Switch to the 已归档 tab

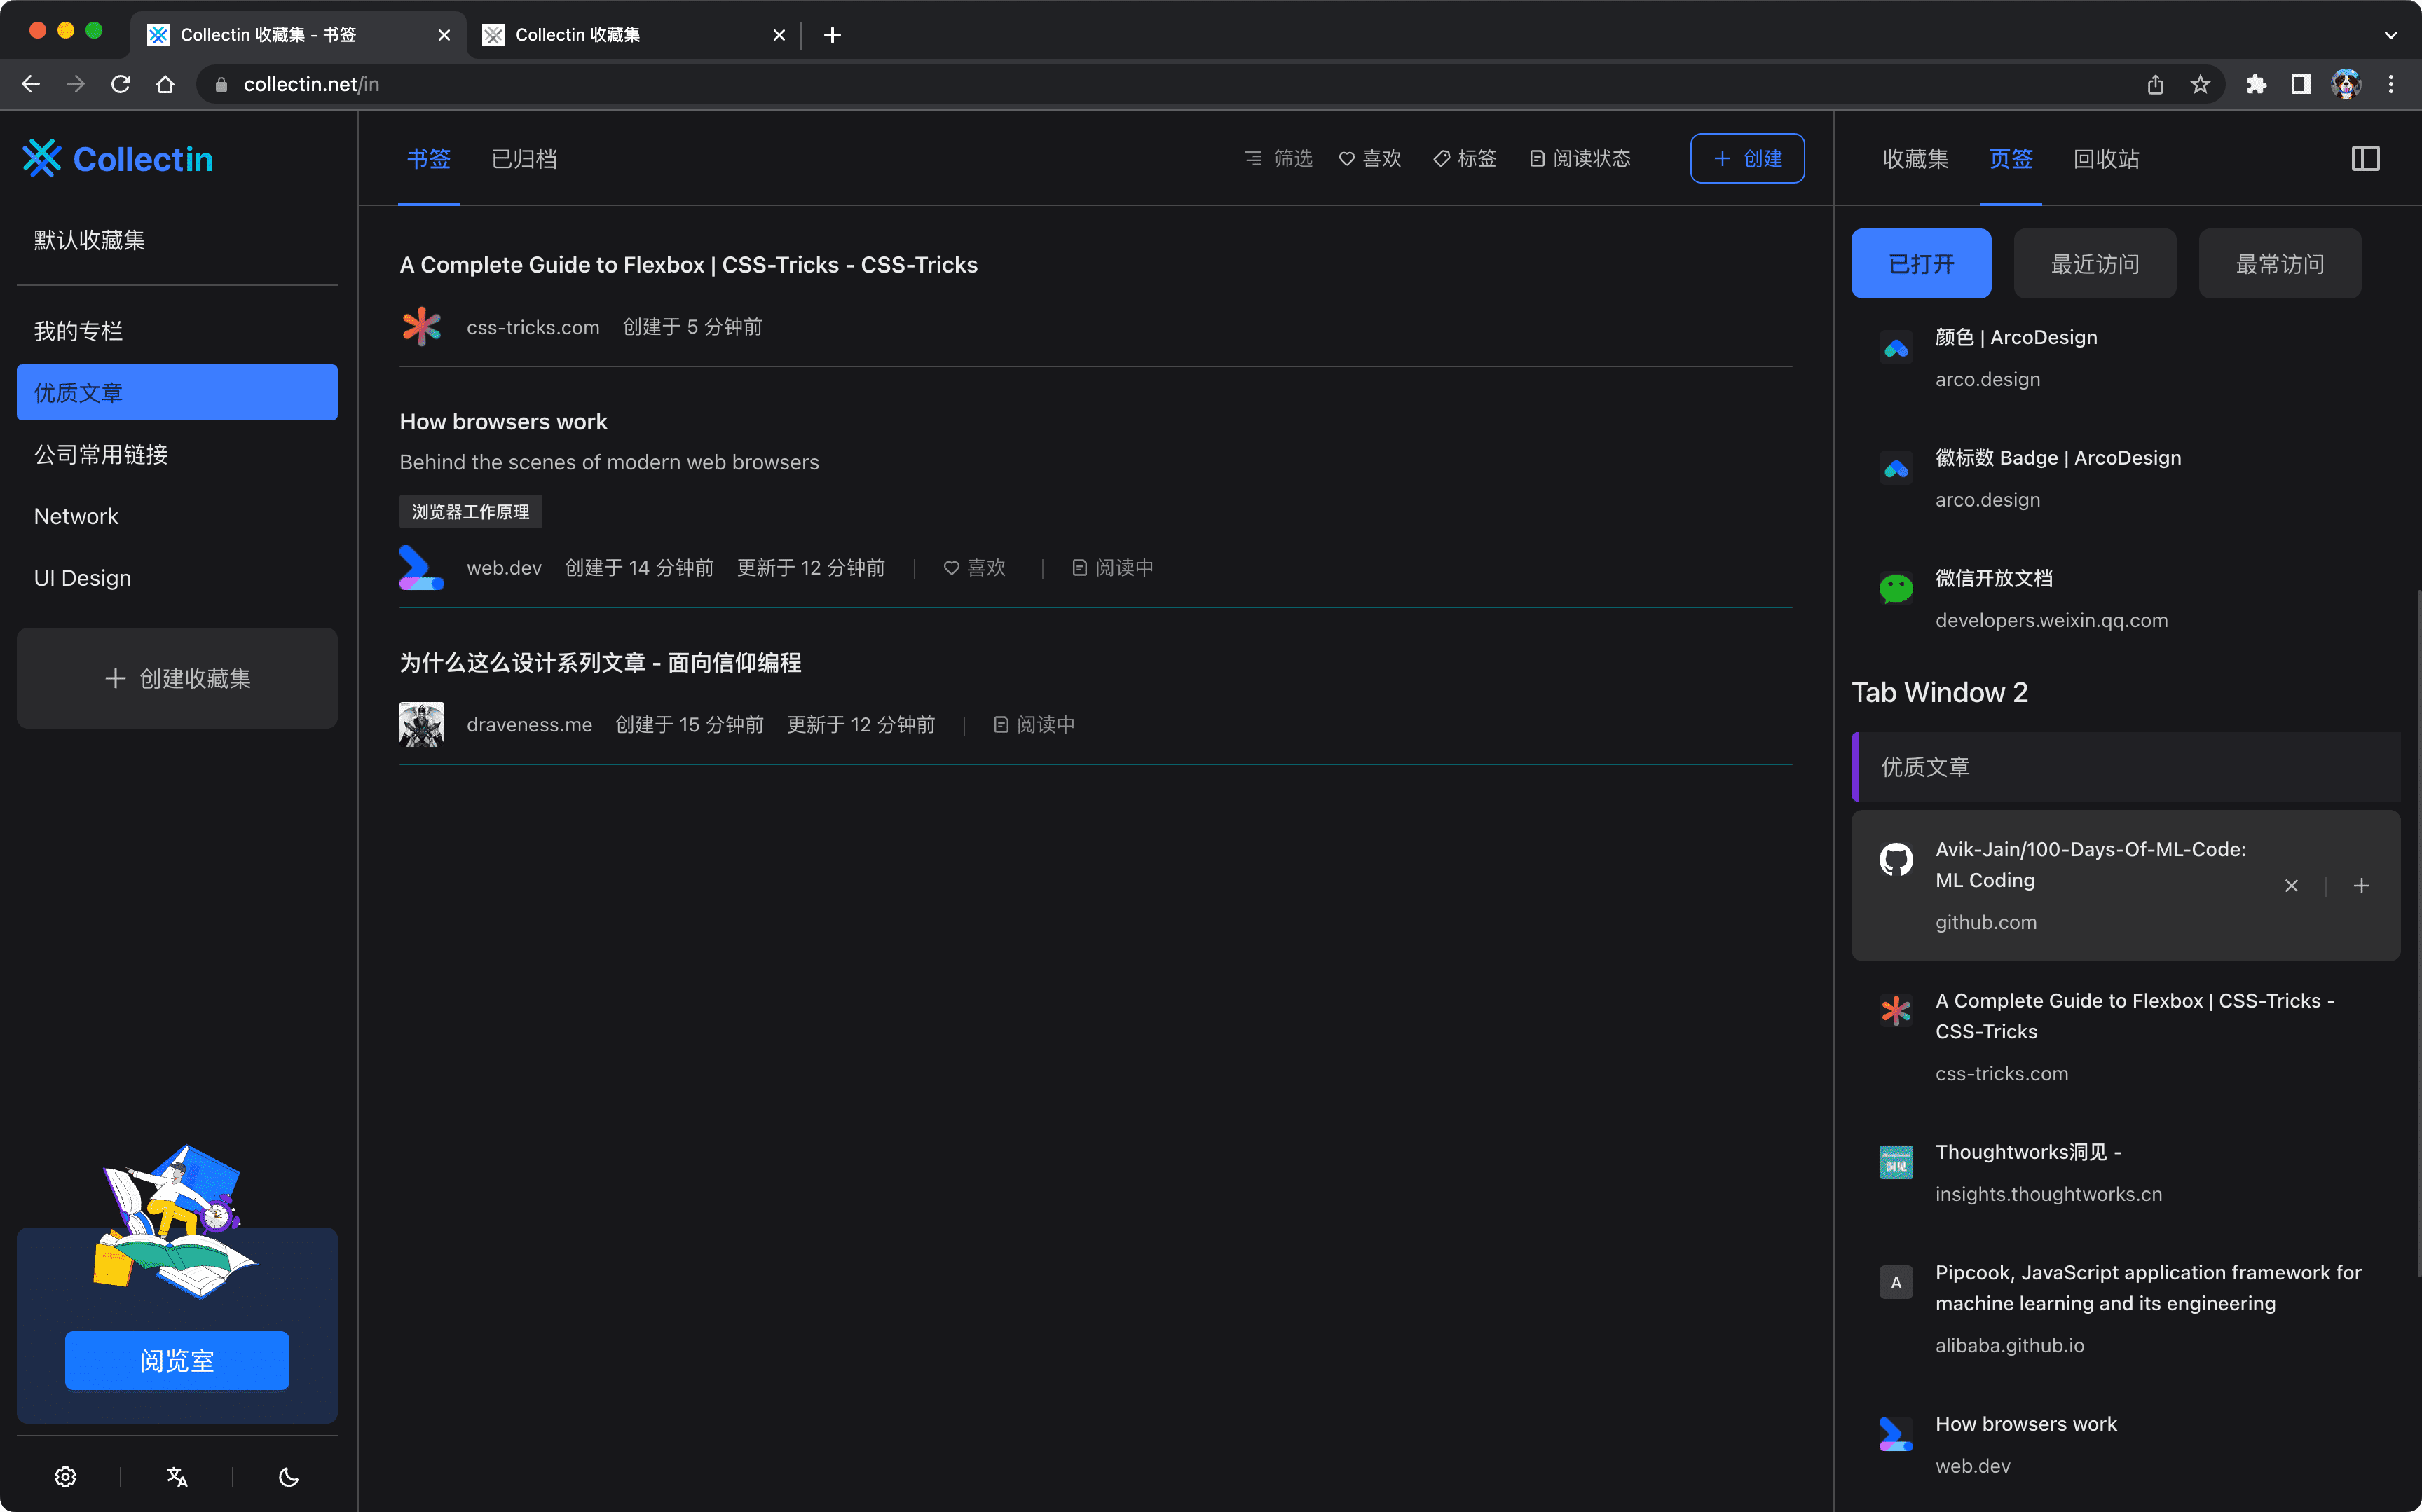(524, 158)
